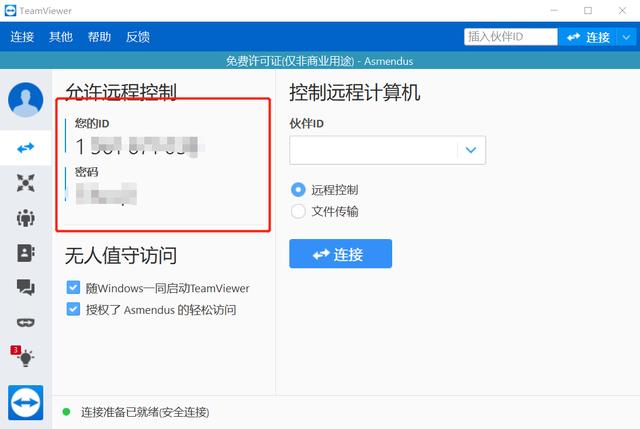Open the 连接 menu
This screenshot has height=429, width=640.
22,37
